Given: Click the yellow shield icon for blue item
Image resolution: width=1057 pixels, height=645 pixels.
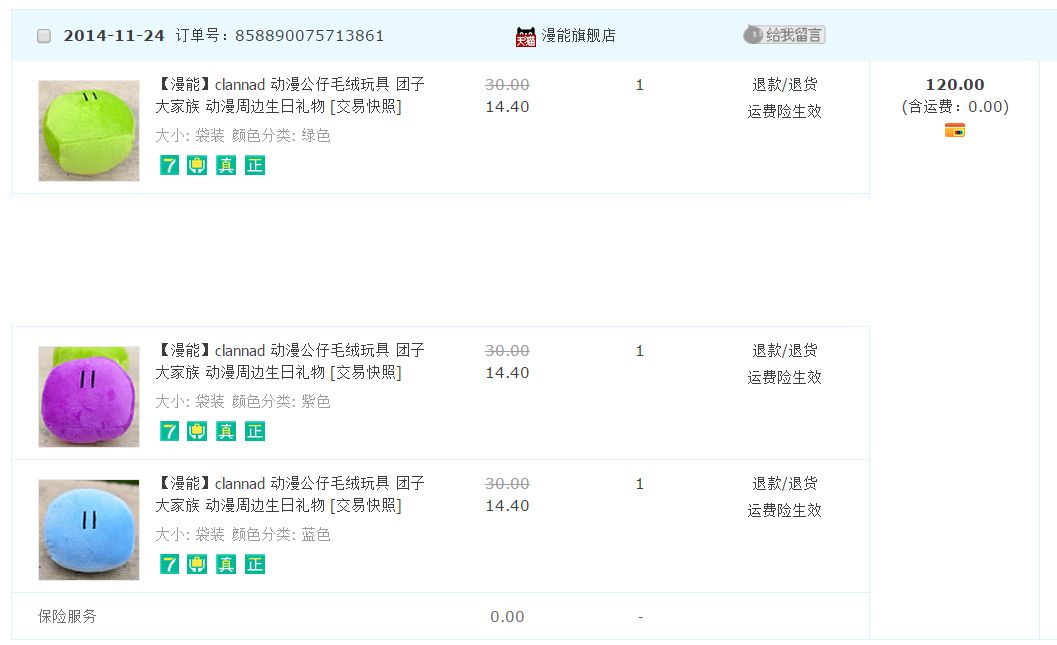Looking at the screenshot, I should click(198, 564).
